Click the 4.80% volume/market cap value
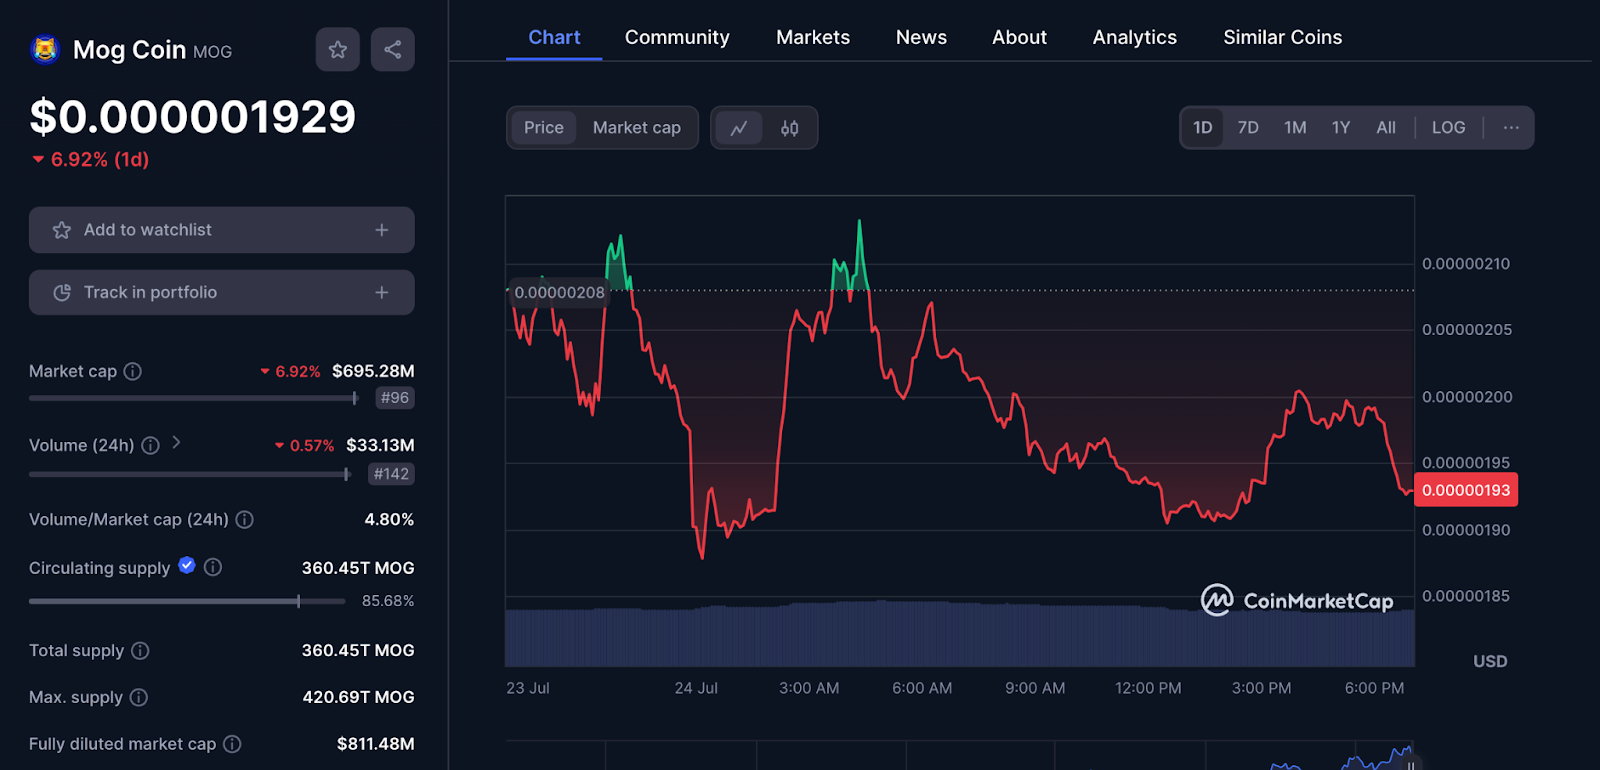The height and width of the screenshot is (770, 1600). pyautogui.click(x=389, y=520)
